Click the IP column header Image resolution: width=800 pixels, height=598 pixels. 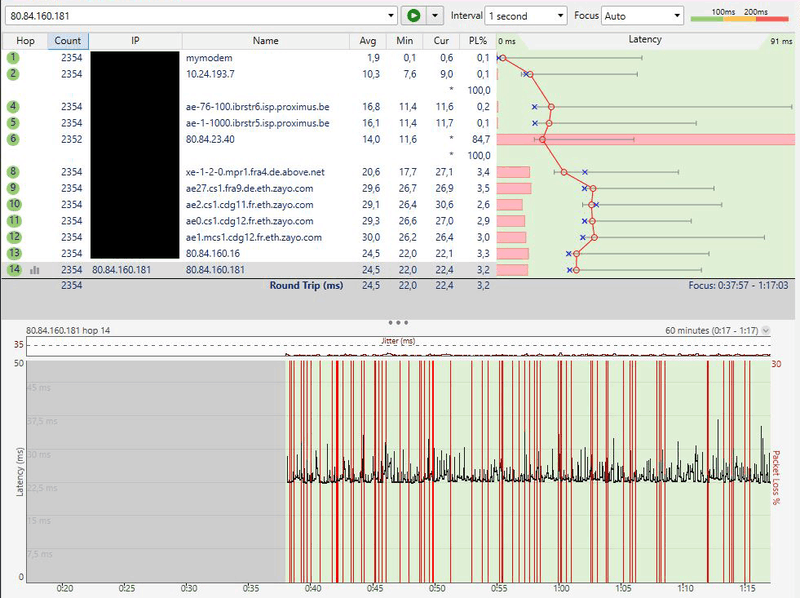(x=135, y=41)
